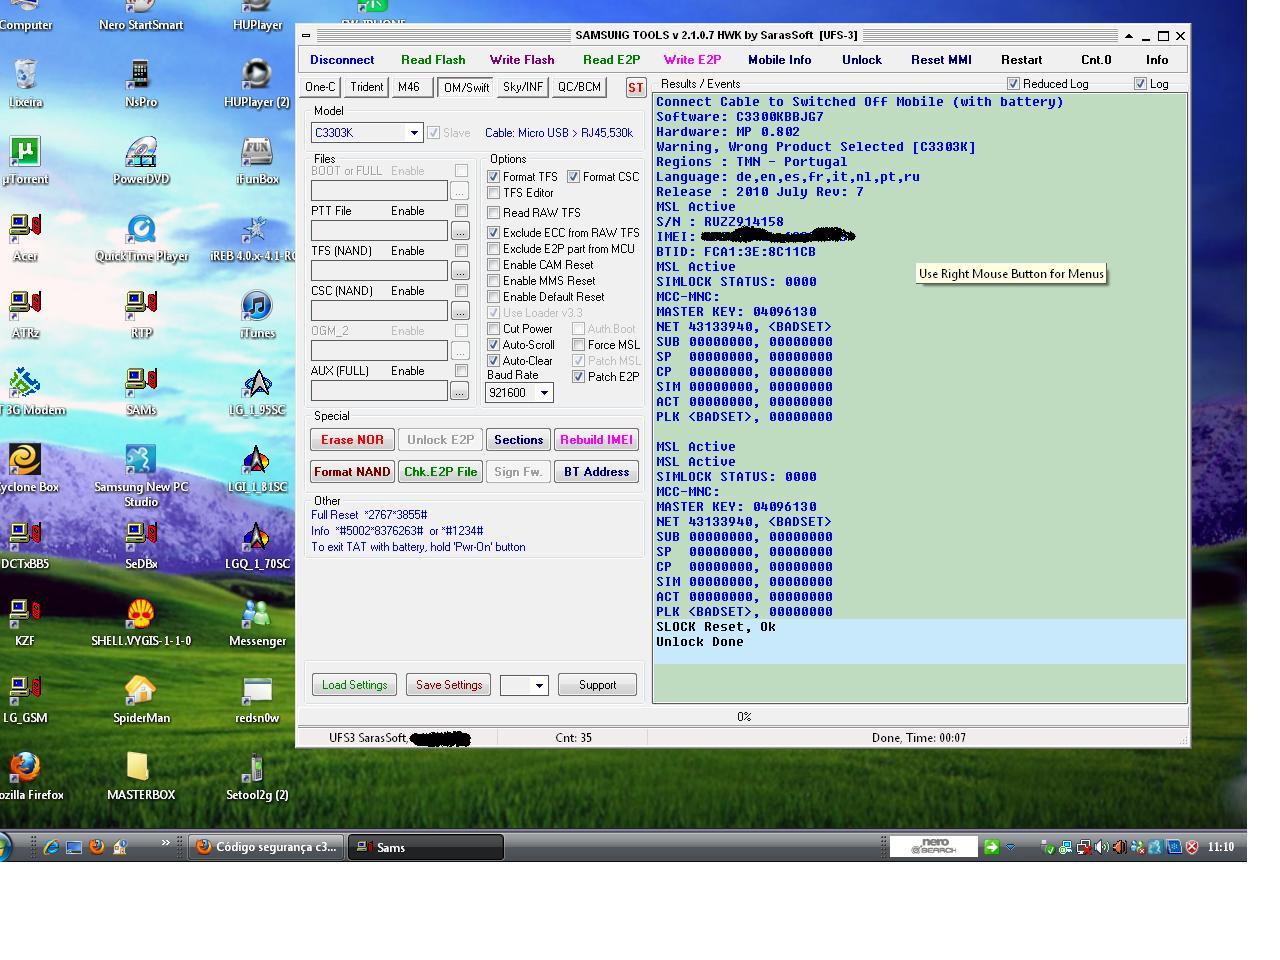Open the iFunBox desktop shortcut
The height and width of the screenshot is (960, 1280).
click(257, 159)
